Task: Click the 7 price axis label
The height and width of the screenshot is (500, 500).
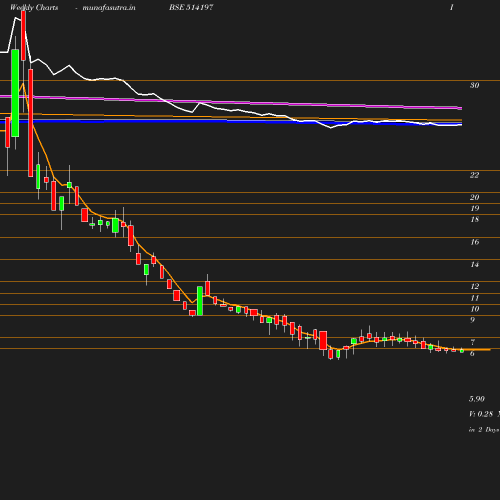Action: coord(472,342)
